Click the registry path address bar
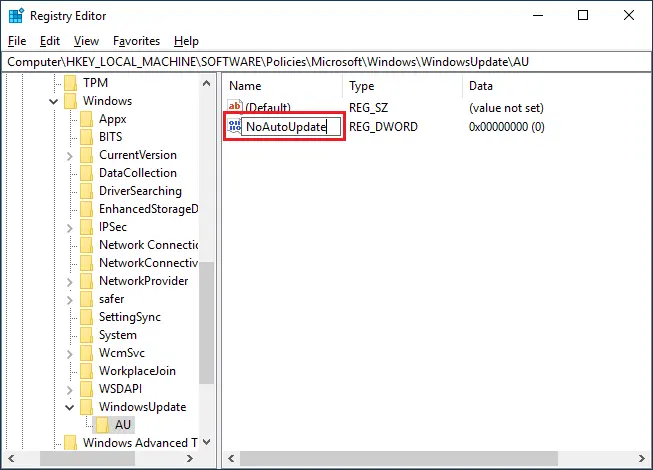Screen dimensions: 653x470 click(x=326, y=62)
